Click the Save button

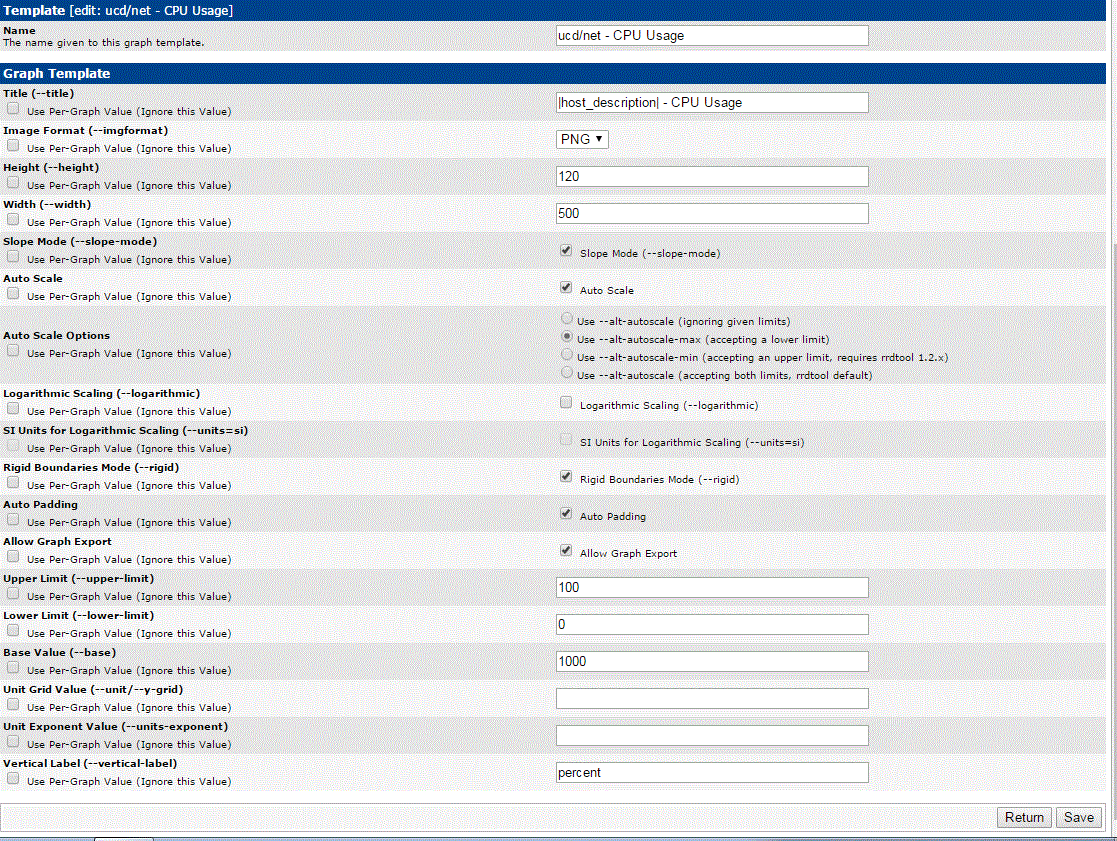click(1079, 818)
